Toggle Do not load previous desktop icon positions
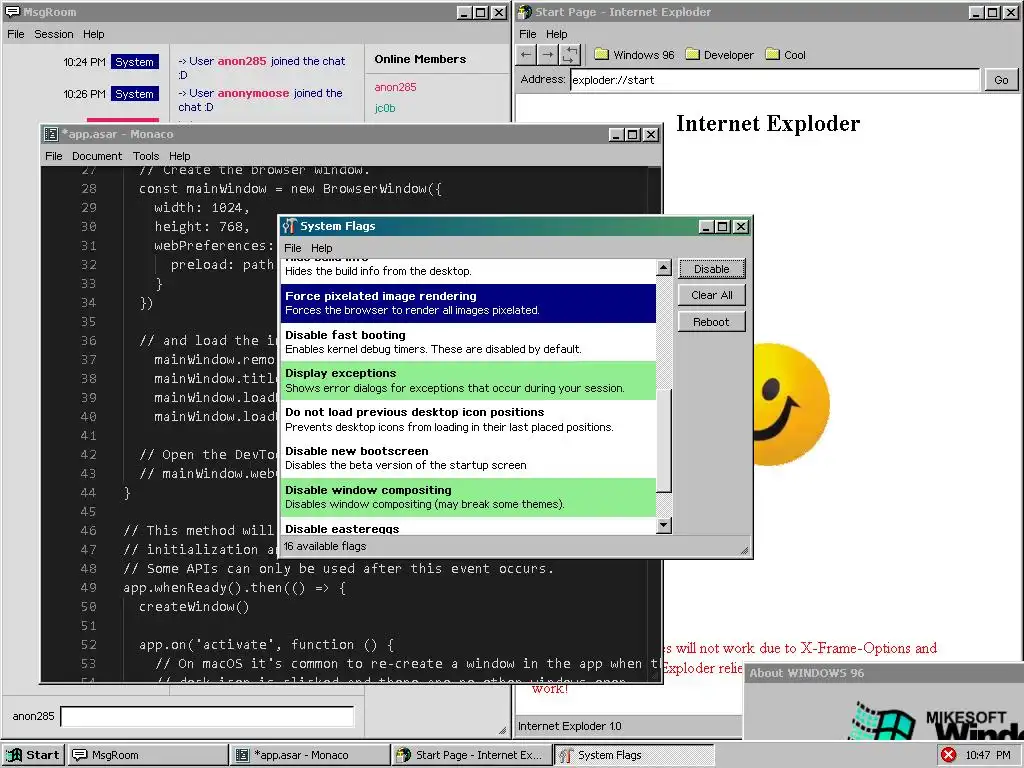The height and width of the screenshot is (768, 1024). tap(468, 419)
